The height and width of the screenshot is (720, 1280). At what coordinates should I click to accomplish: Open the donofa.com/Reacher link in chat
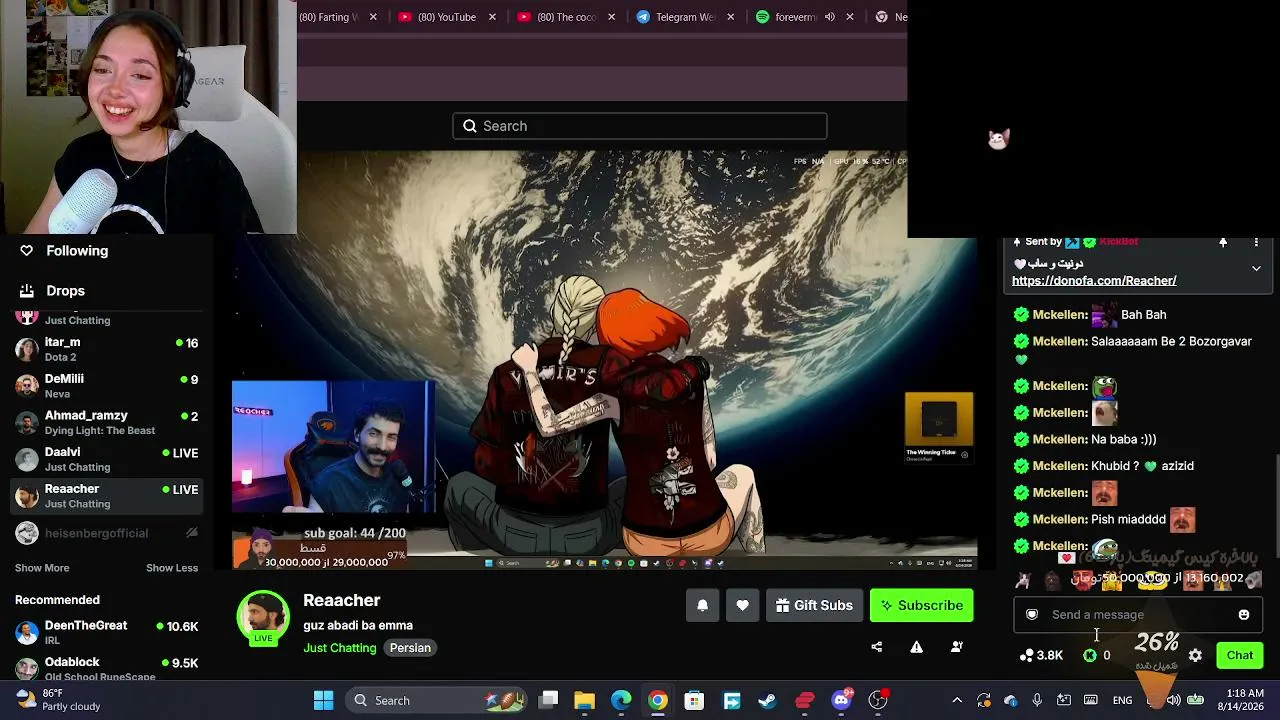click(x=1094, y=281)
